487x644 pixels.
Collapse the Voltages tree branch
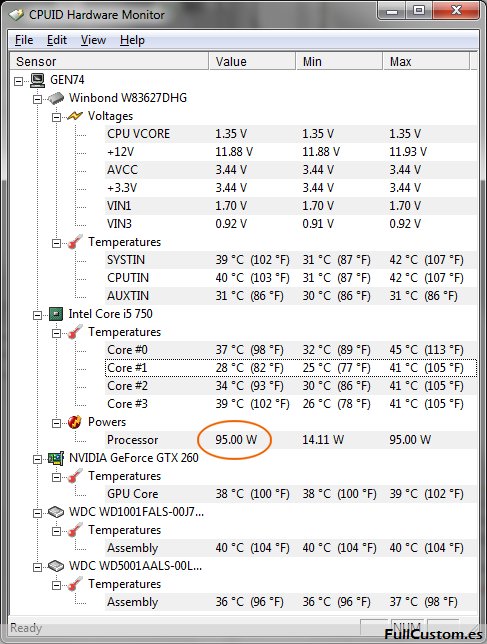56,117
